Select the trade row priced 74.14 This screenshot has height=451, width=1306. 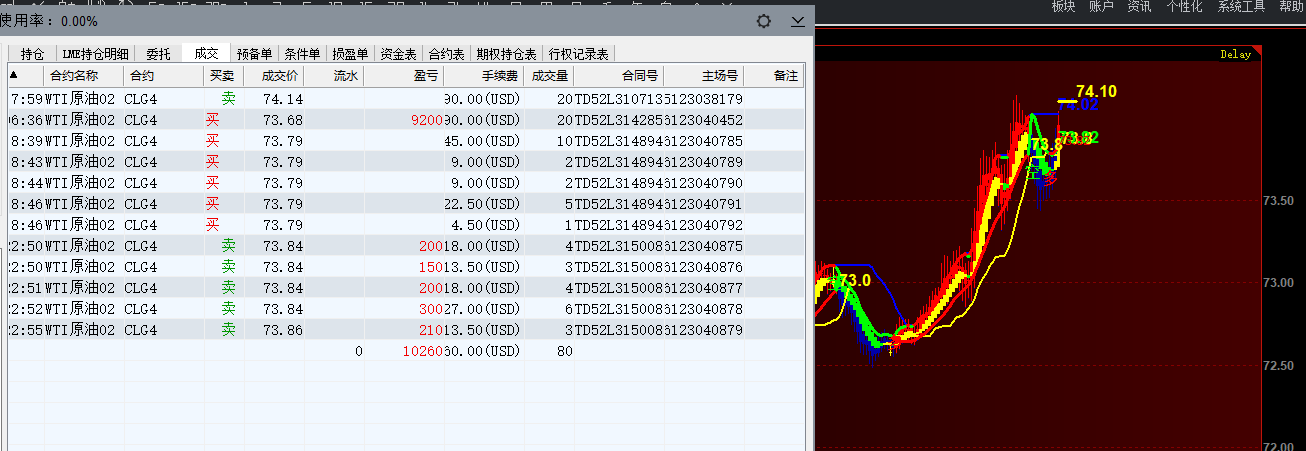406,99
